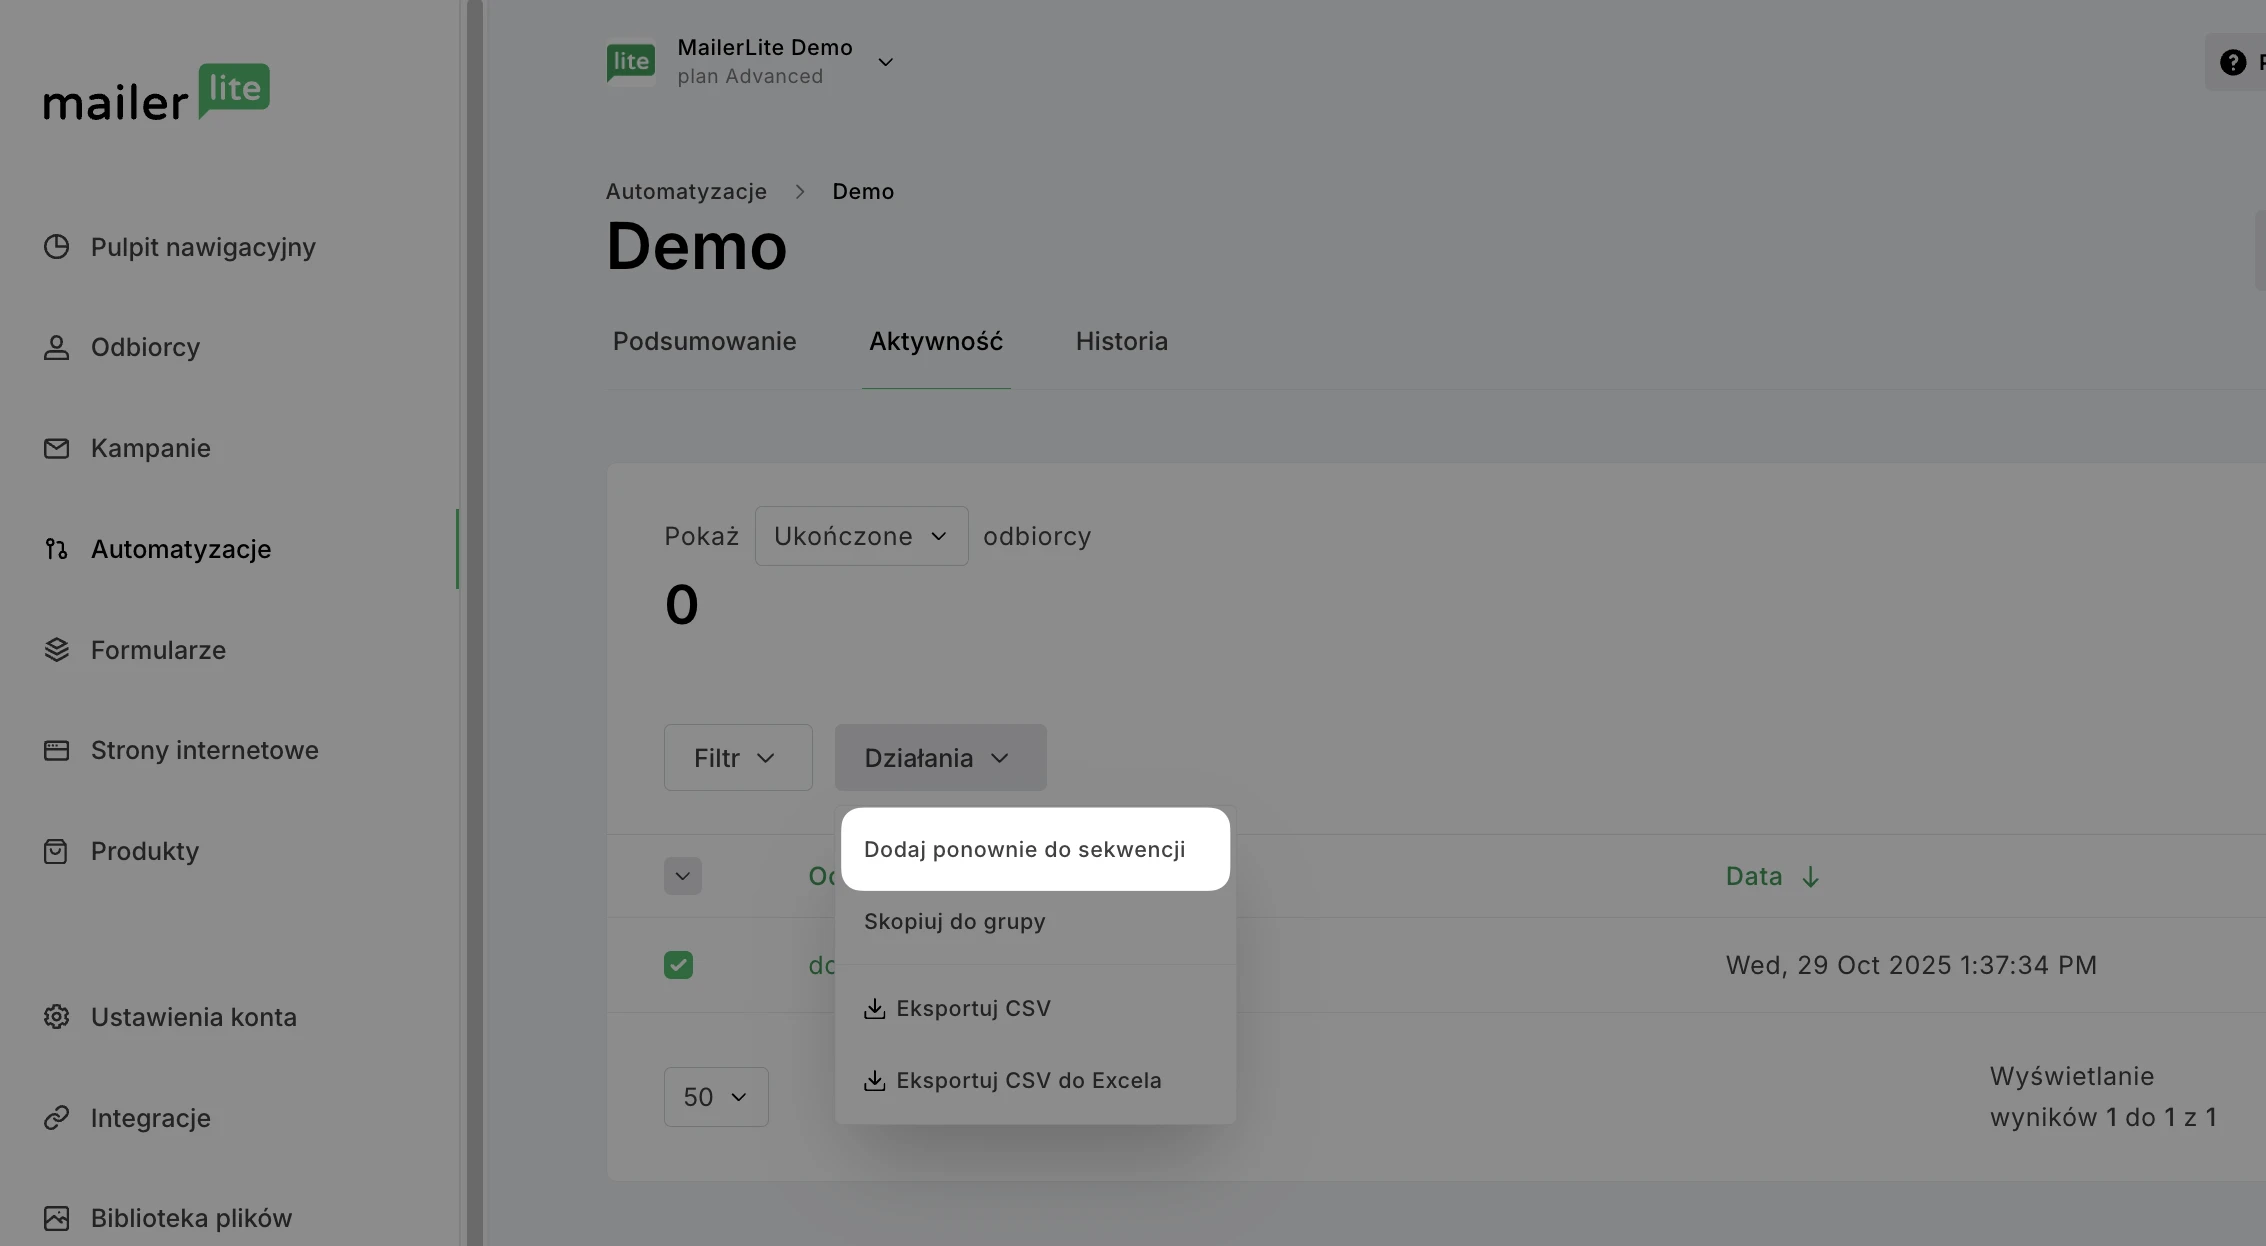Open the Filtr dropdown
The image size is (2266, 1246).
point(737,758)
